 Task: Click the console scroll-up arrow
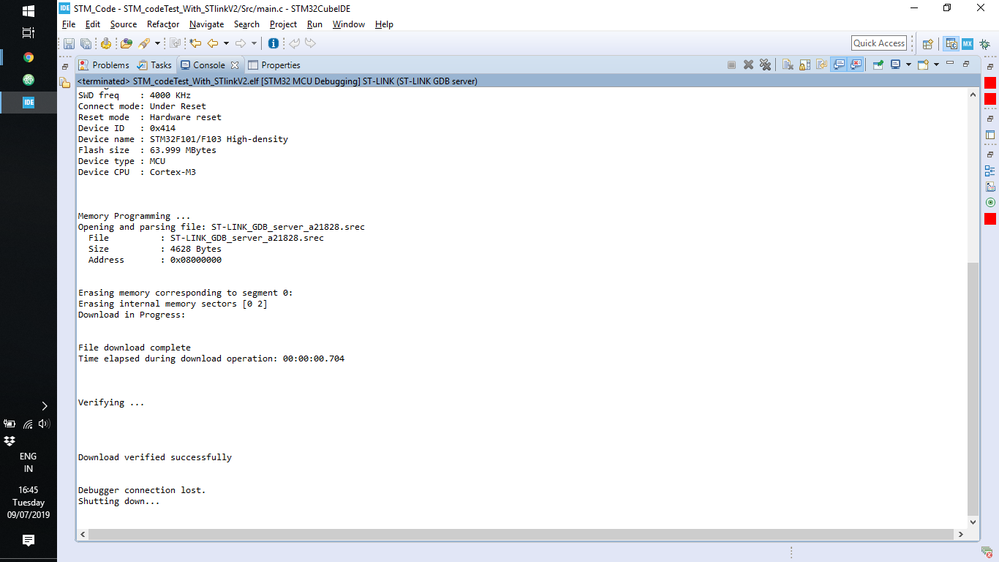(972, 94)
